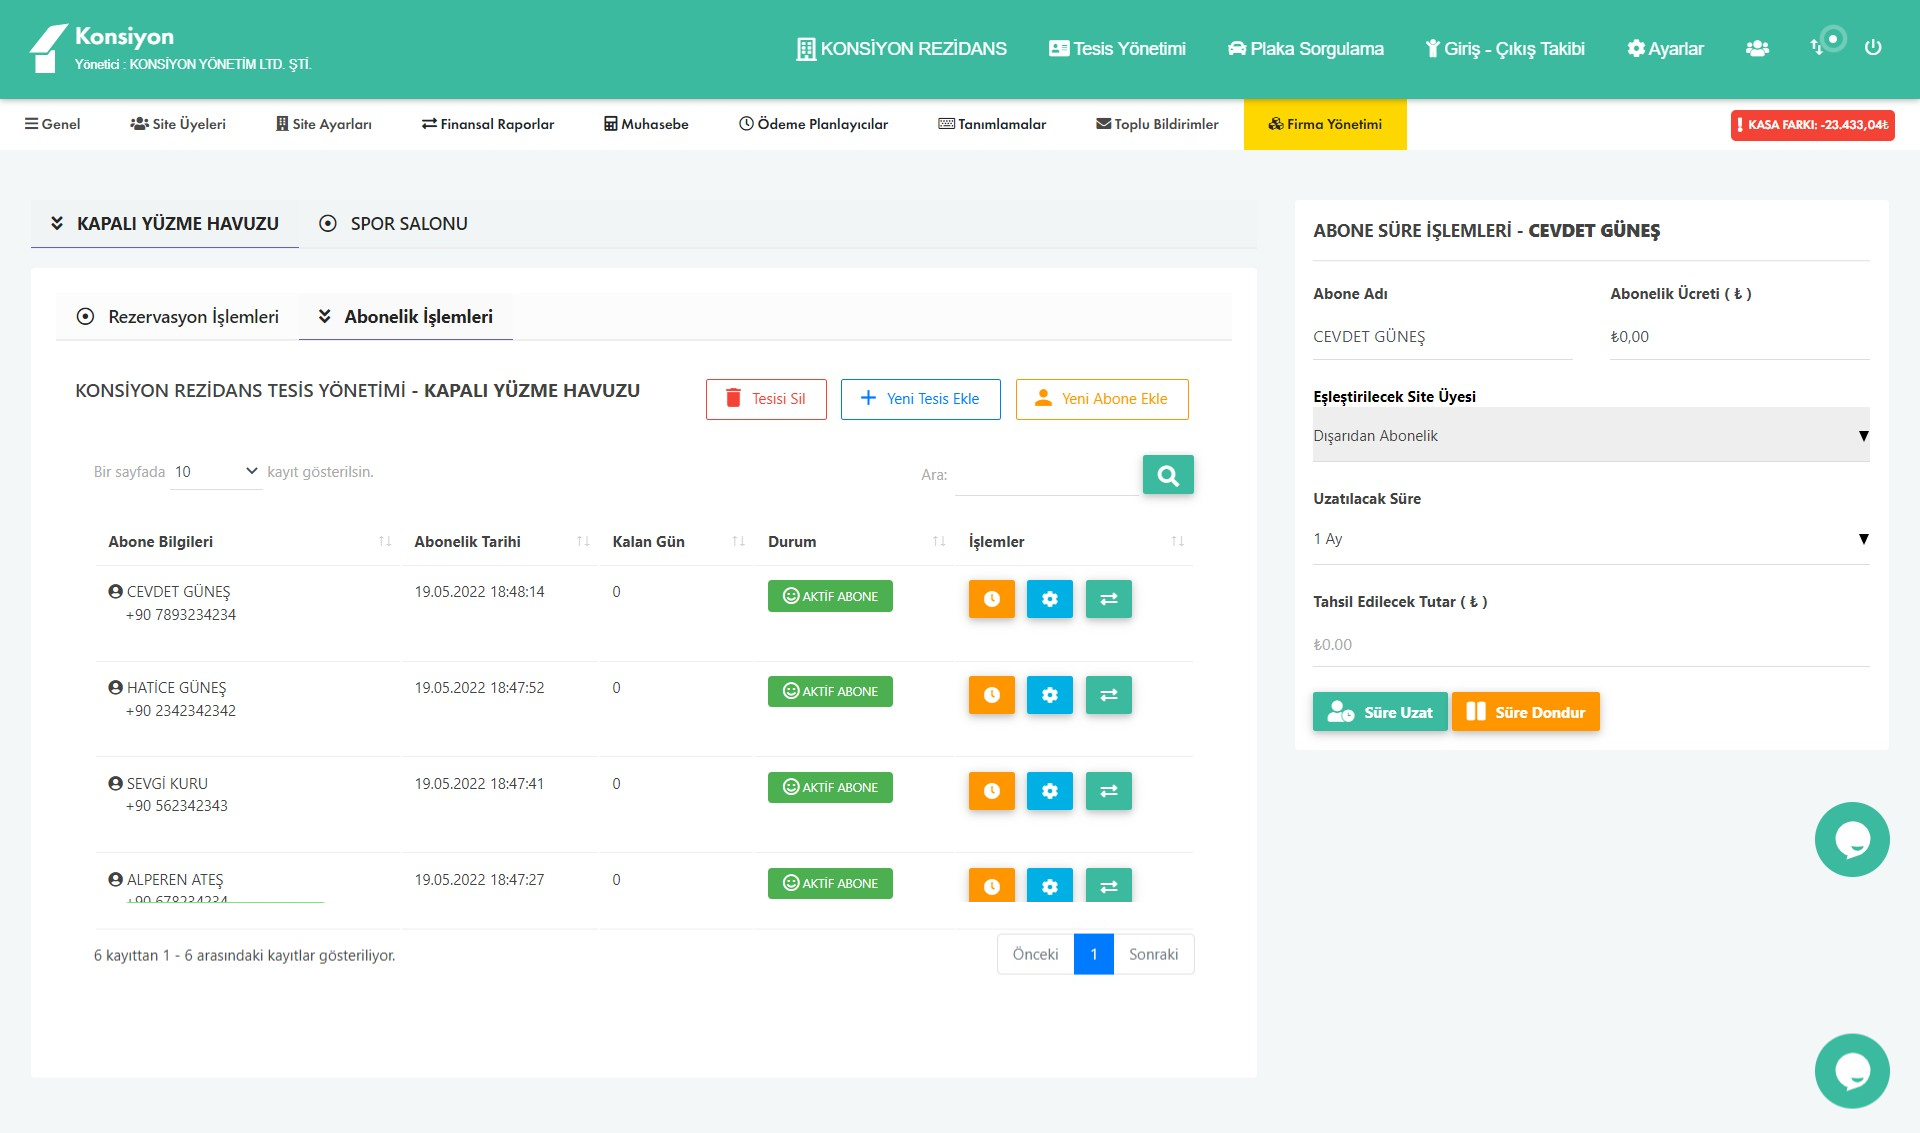Click the Süre Uzat button
Screen dimensions: 1920x1133
pyautogui.click(x=1379, y=712)
